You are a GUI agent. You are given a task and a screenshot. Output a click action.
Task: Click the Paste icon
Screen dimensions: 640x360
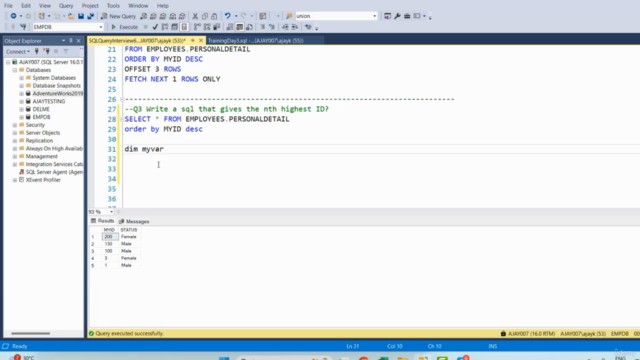pyautogui.click(x=214, y=16)
